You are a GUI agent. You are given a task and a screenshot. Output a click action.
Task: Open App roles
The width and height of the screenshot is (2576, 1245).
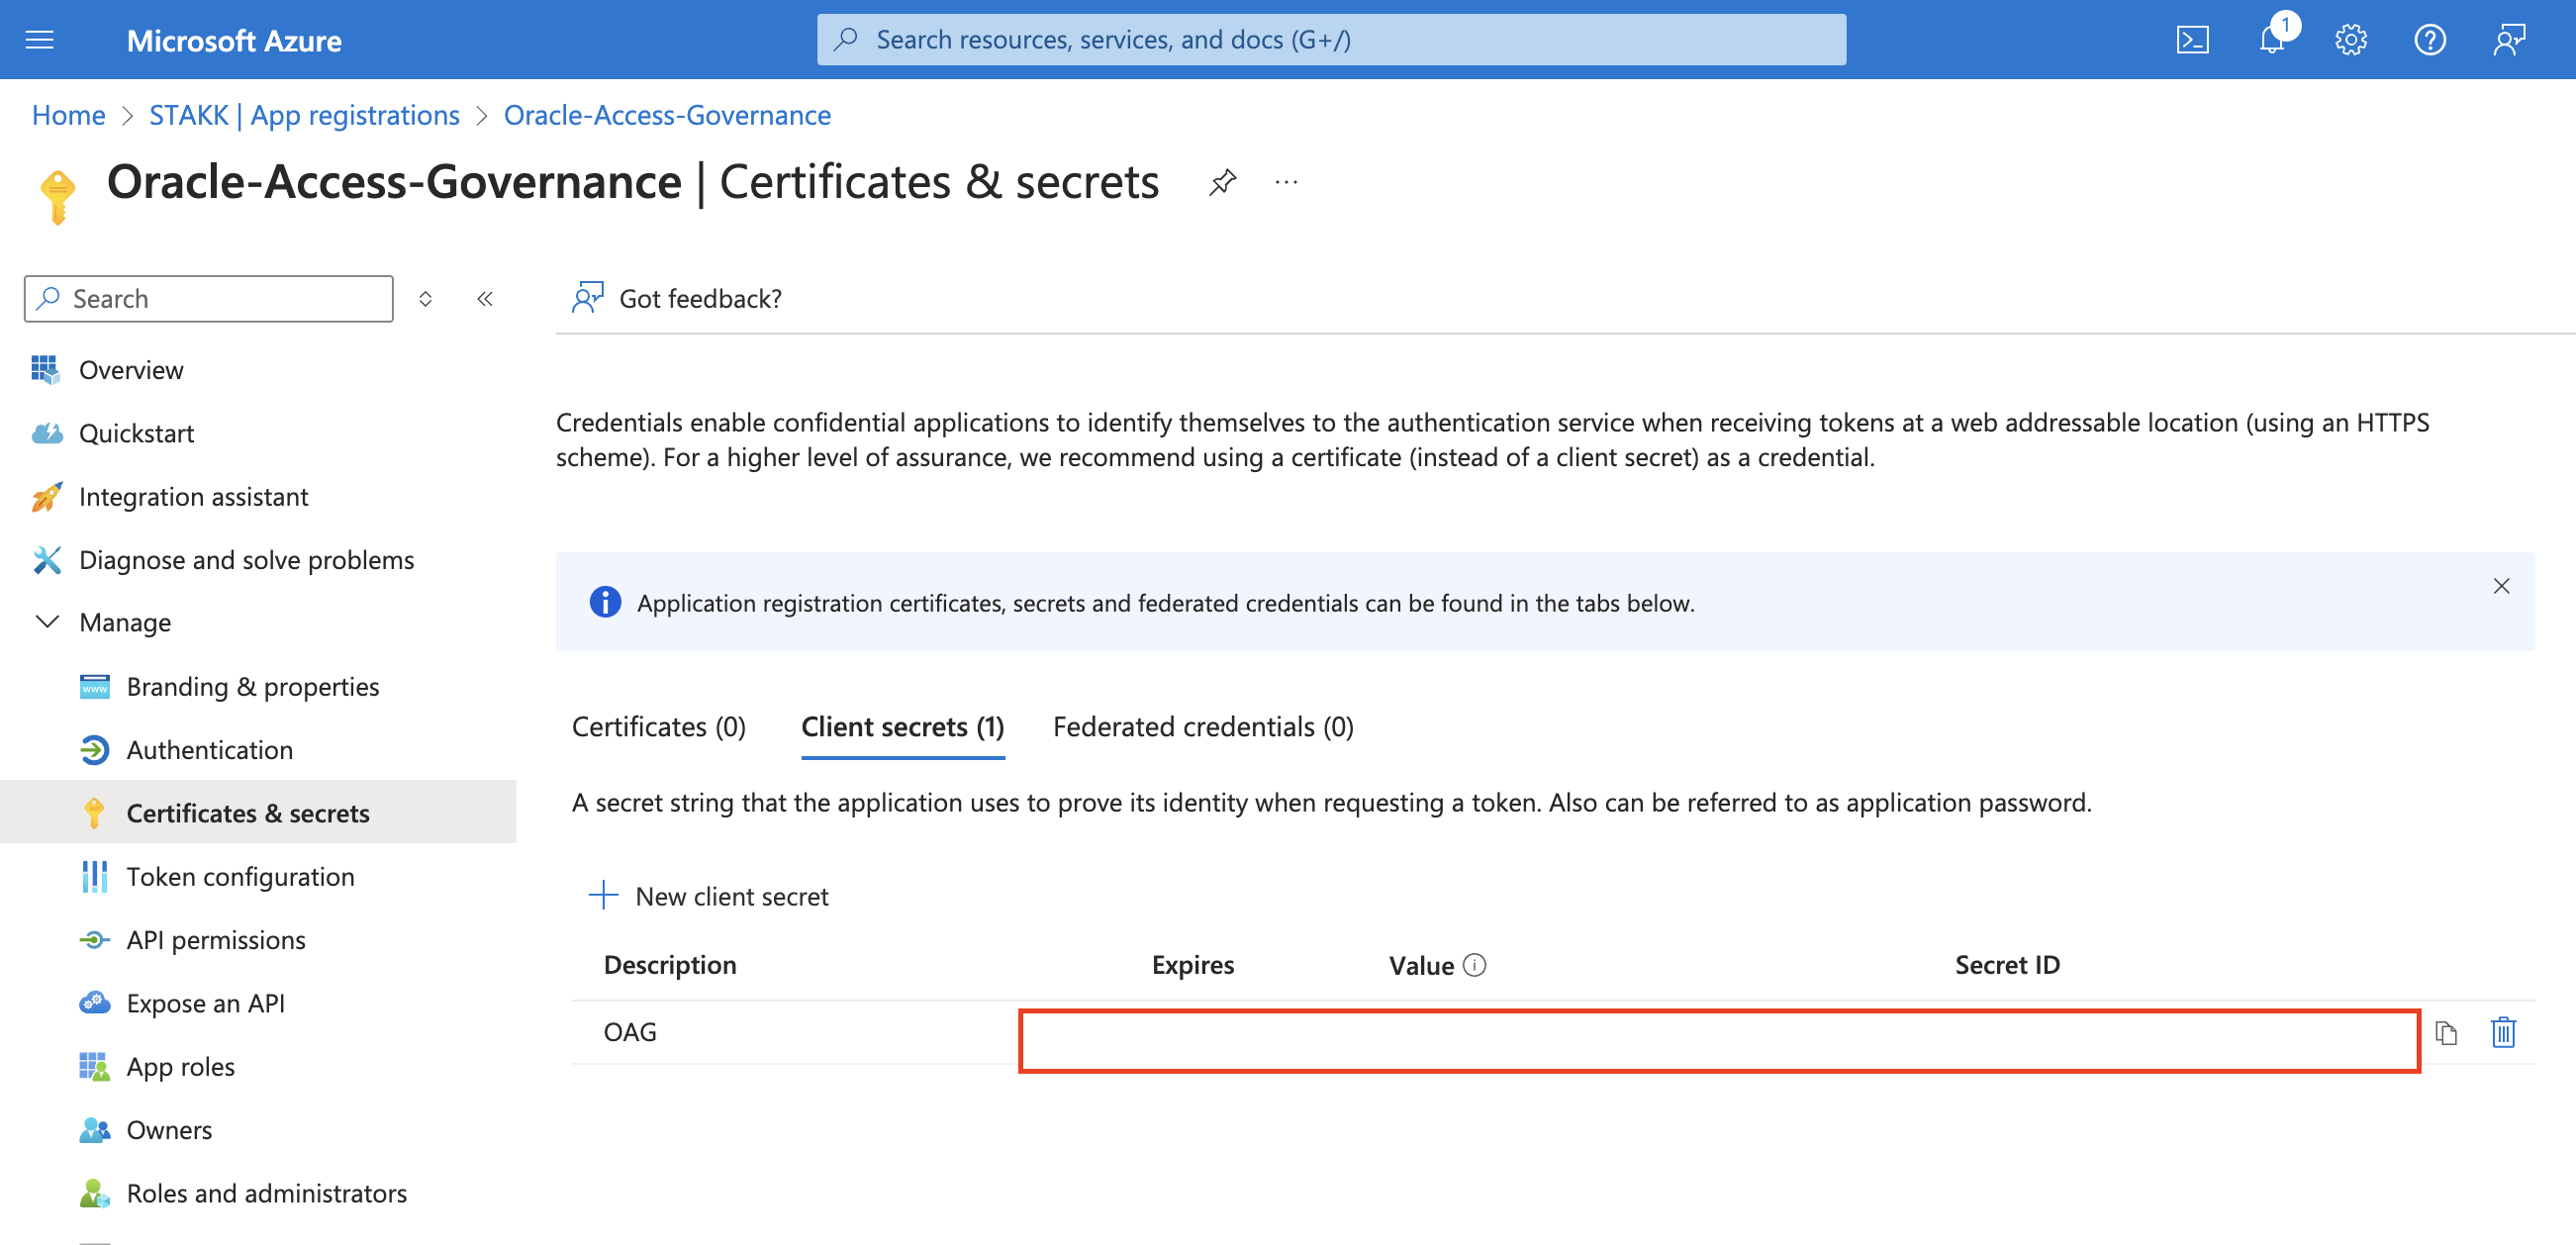tap(180, 1066)
